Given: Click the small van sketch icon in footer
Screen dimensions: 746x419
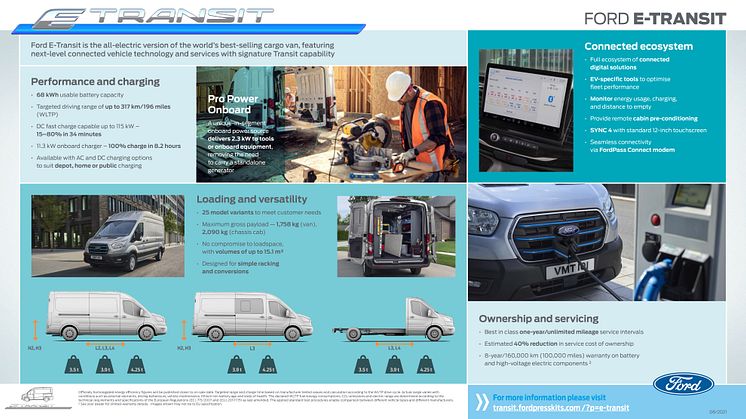Looking at the screenshot, I should (x=37, y=396).
